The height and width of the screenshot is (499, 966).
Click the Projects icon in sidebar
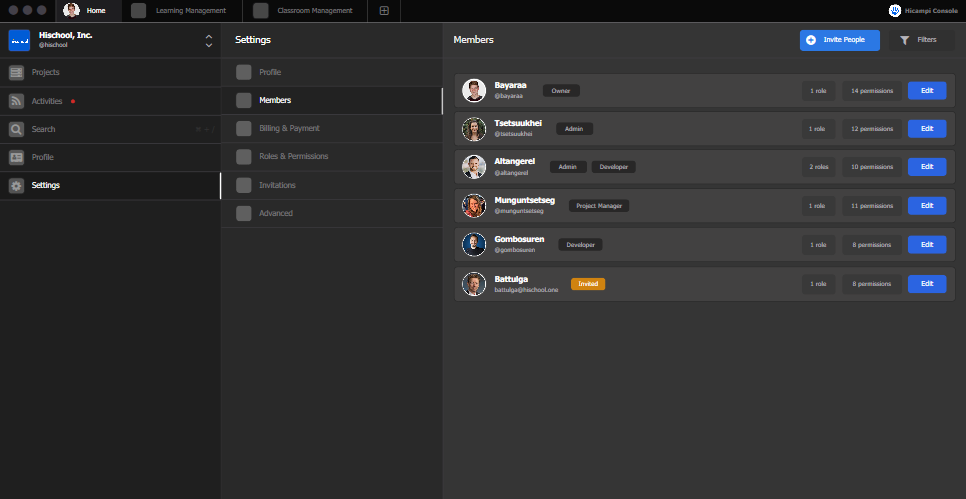(16, 73)
